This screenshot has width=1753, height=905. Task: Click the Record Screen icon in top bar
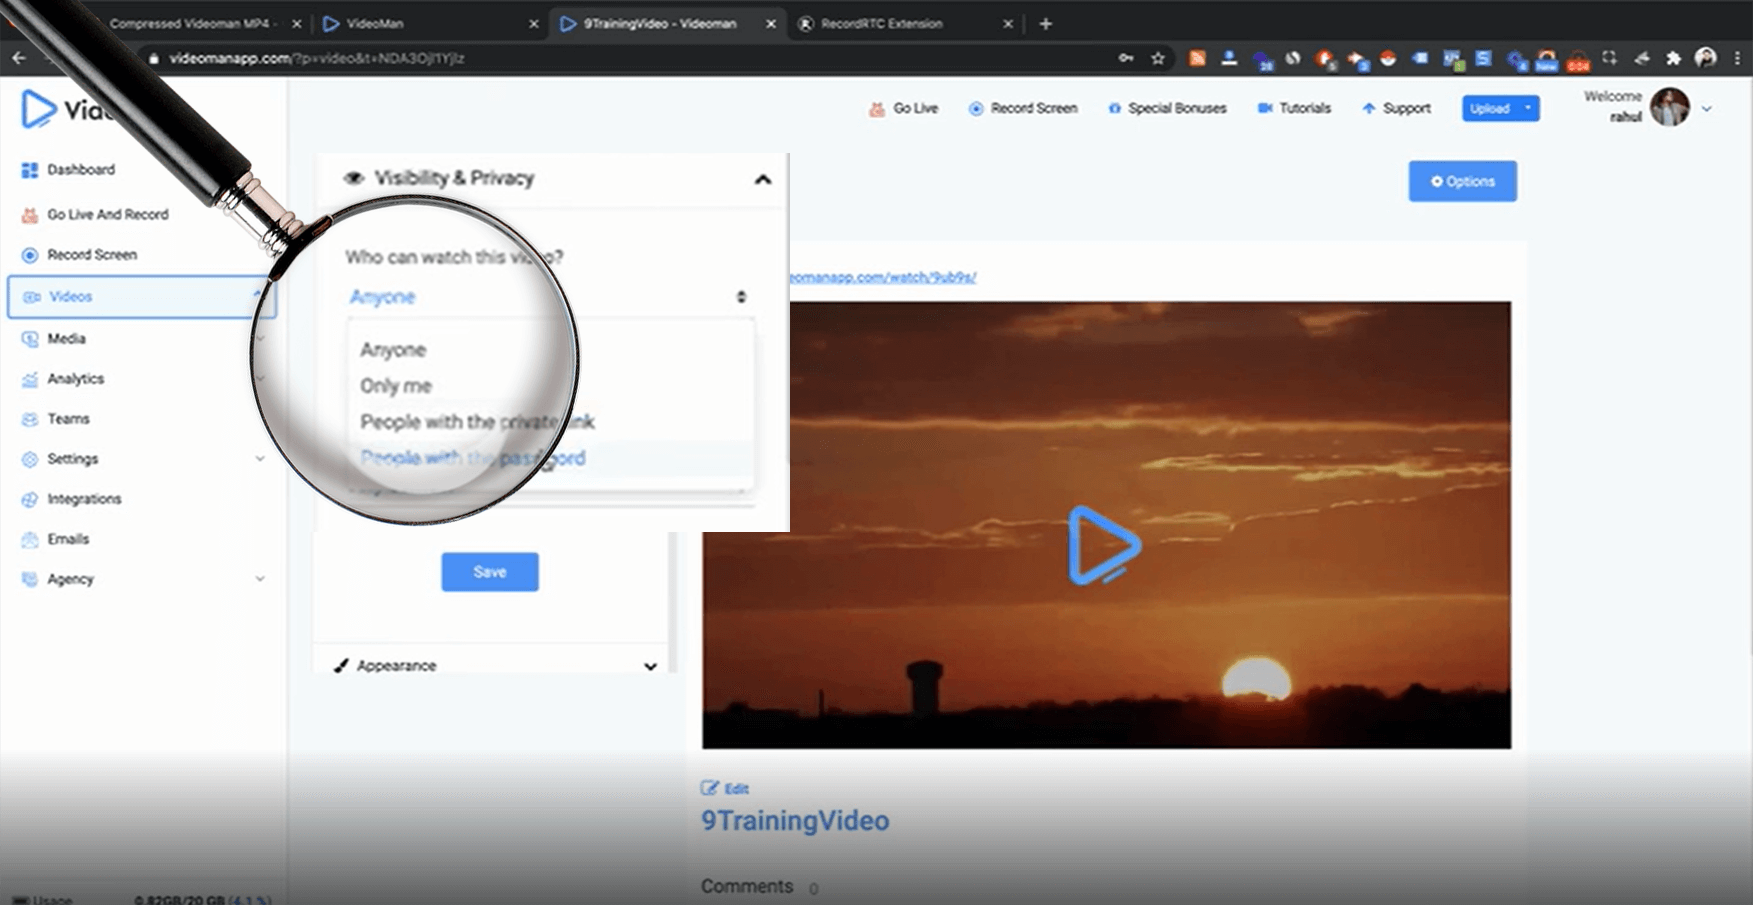[976, 109]
